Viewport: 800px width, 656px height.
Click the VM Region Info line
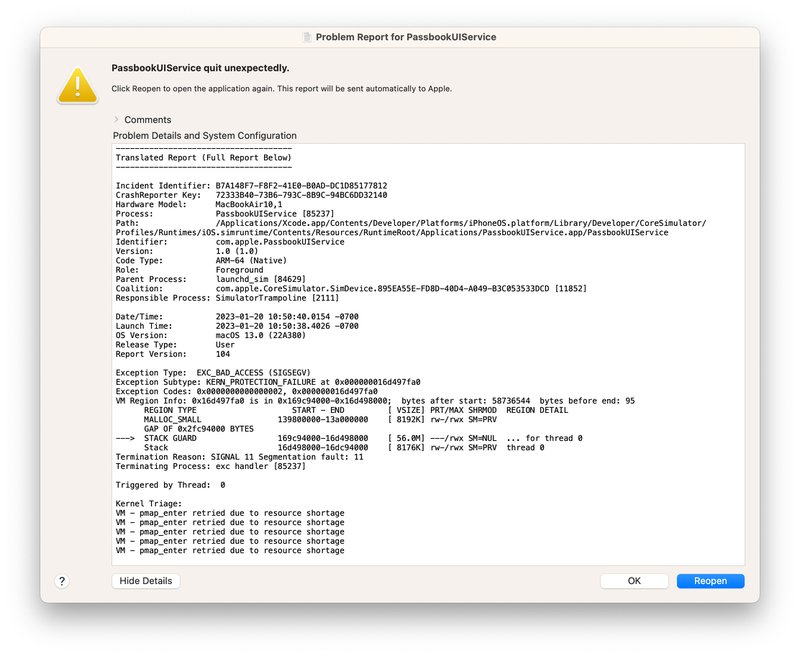pyautogui.click(x=375, y=401)
